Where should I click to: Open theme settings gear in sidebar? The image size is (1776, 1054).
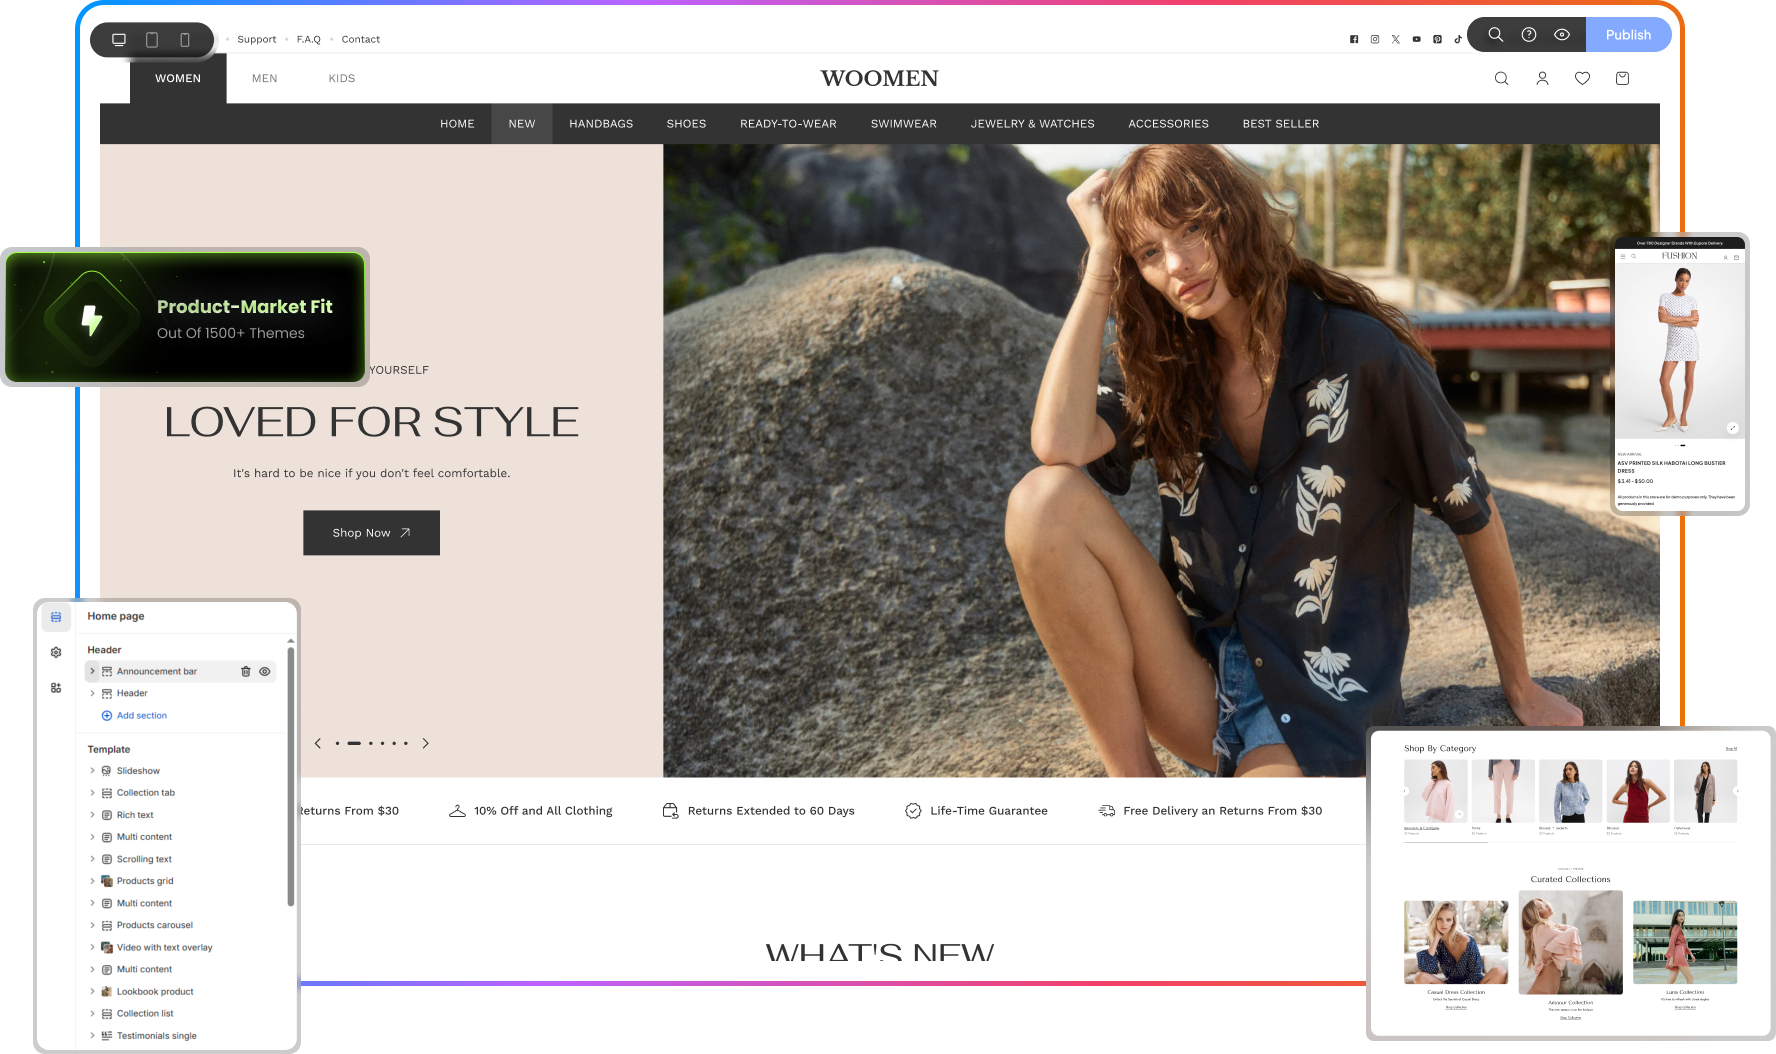pyautogui.click(x=56, y=652)
